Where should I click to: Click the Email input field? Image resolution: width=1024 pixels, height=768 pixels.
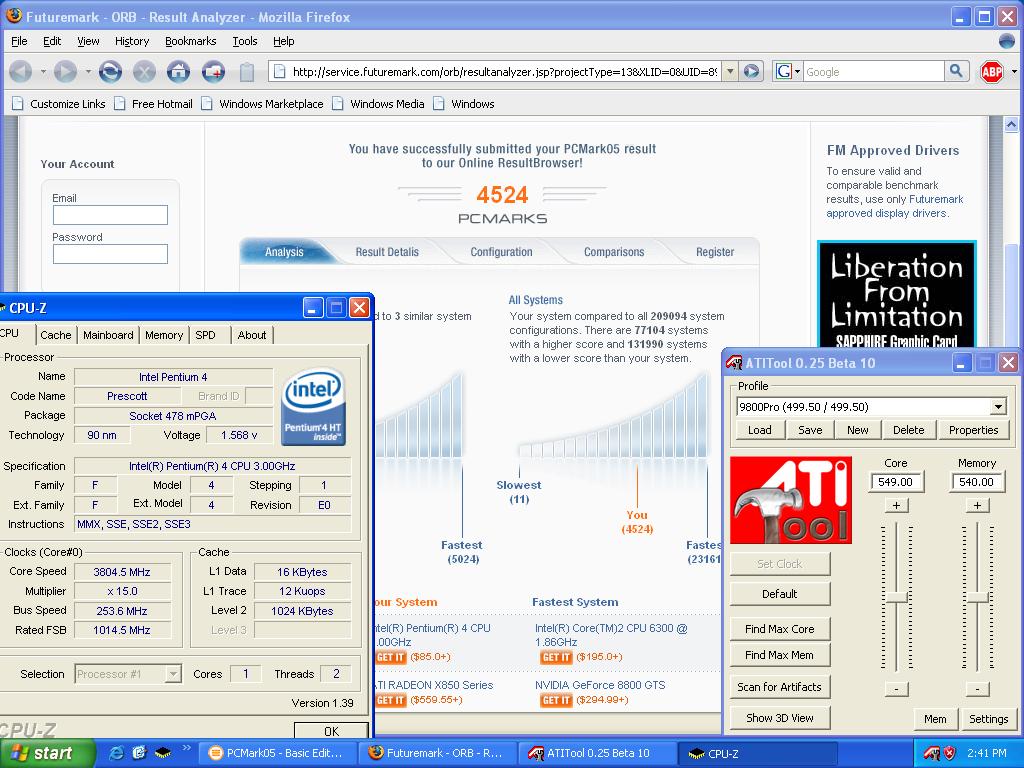pos(110,215)
